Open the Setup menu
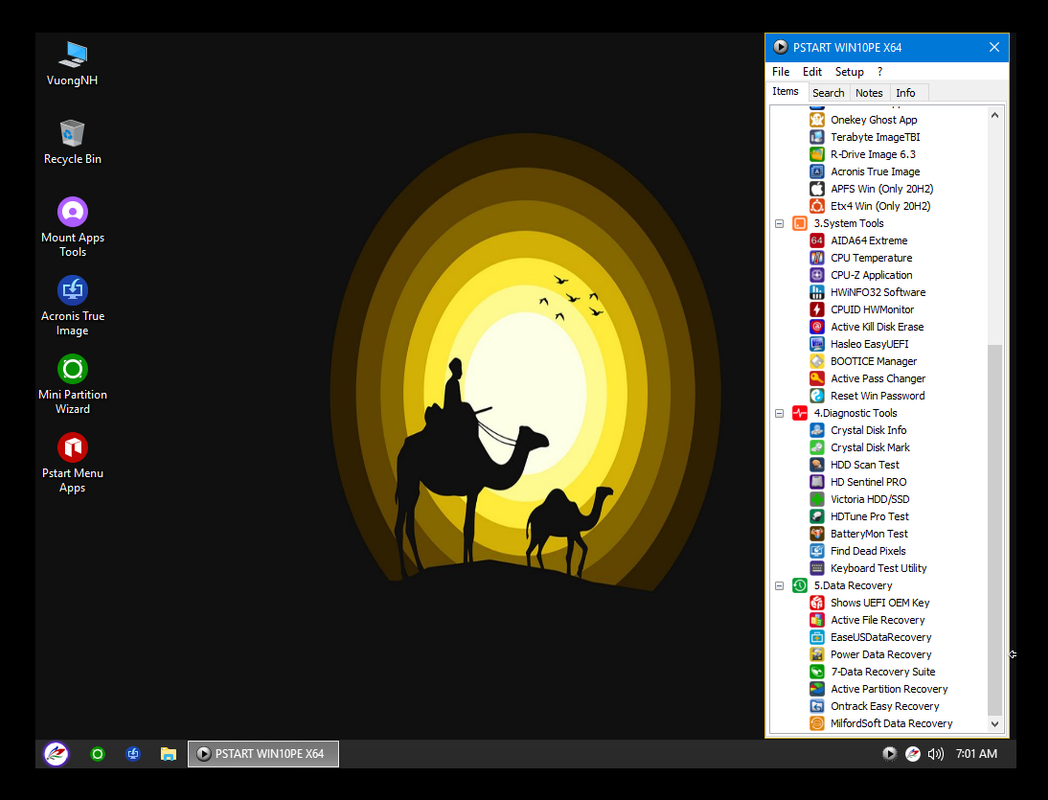Viewport: 1048px width, 800px height. point(849,72)
